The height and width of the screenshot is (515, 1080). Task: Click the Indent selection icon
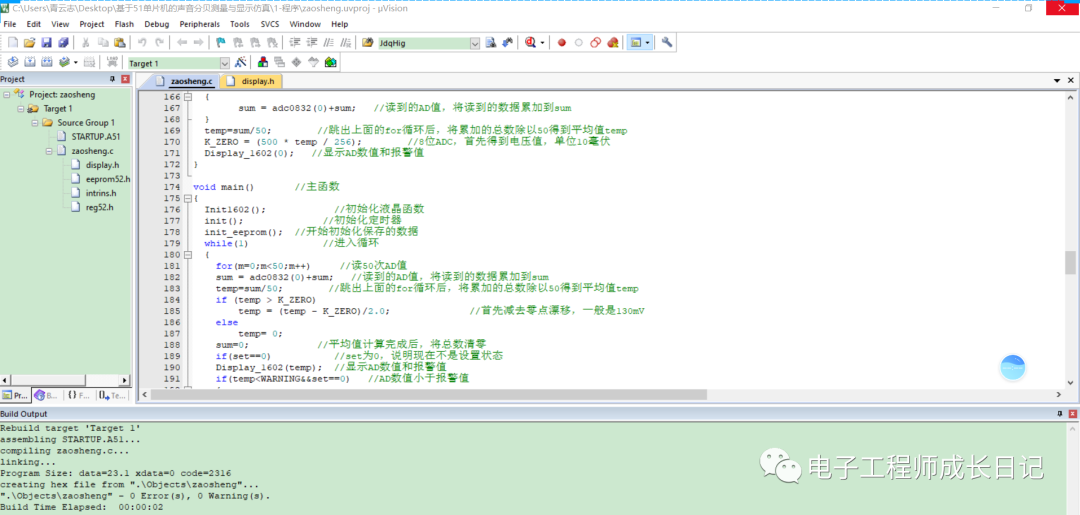295,42
